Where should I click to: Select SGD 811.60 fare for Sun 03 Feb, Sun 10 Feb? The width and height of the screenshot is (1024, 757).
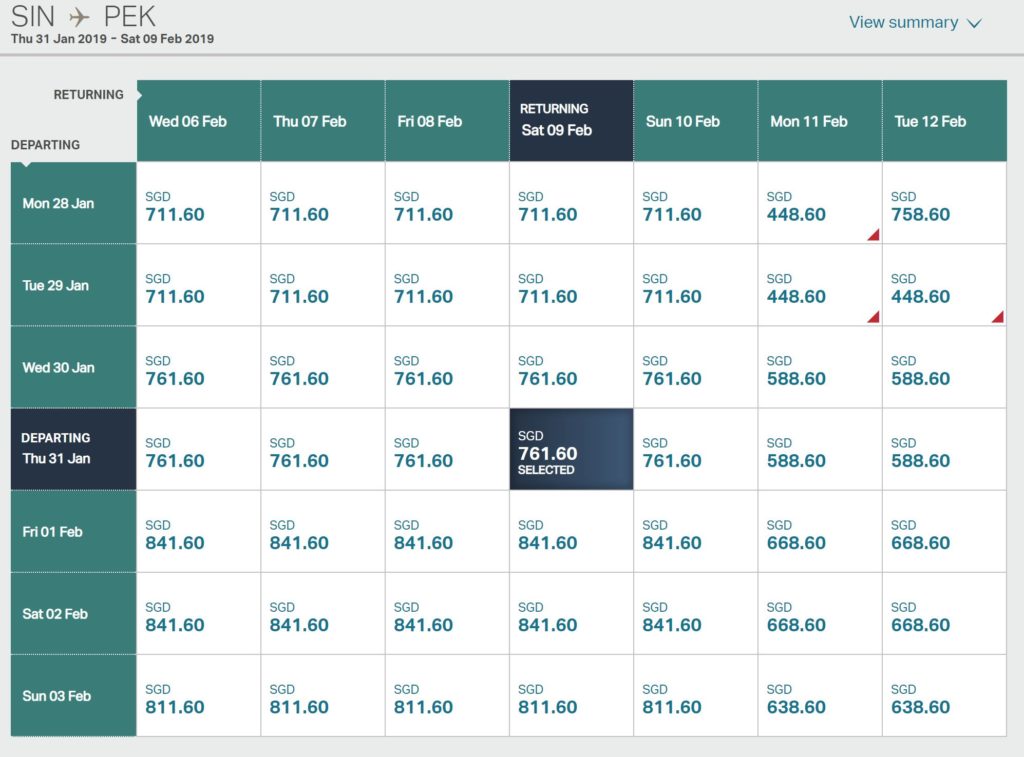pyautogui.click(x=695, y=696)
